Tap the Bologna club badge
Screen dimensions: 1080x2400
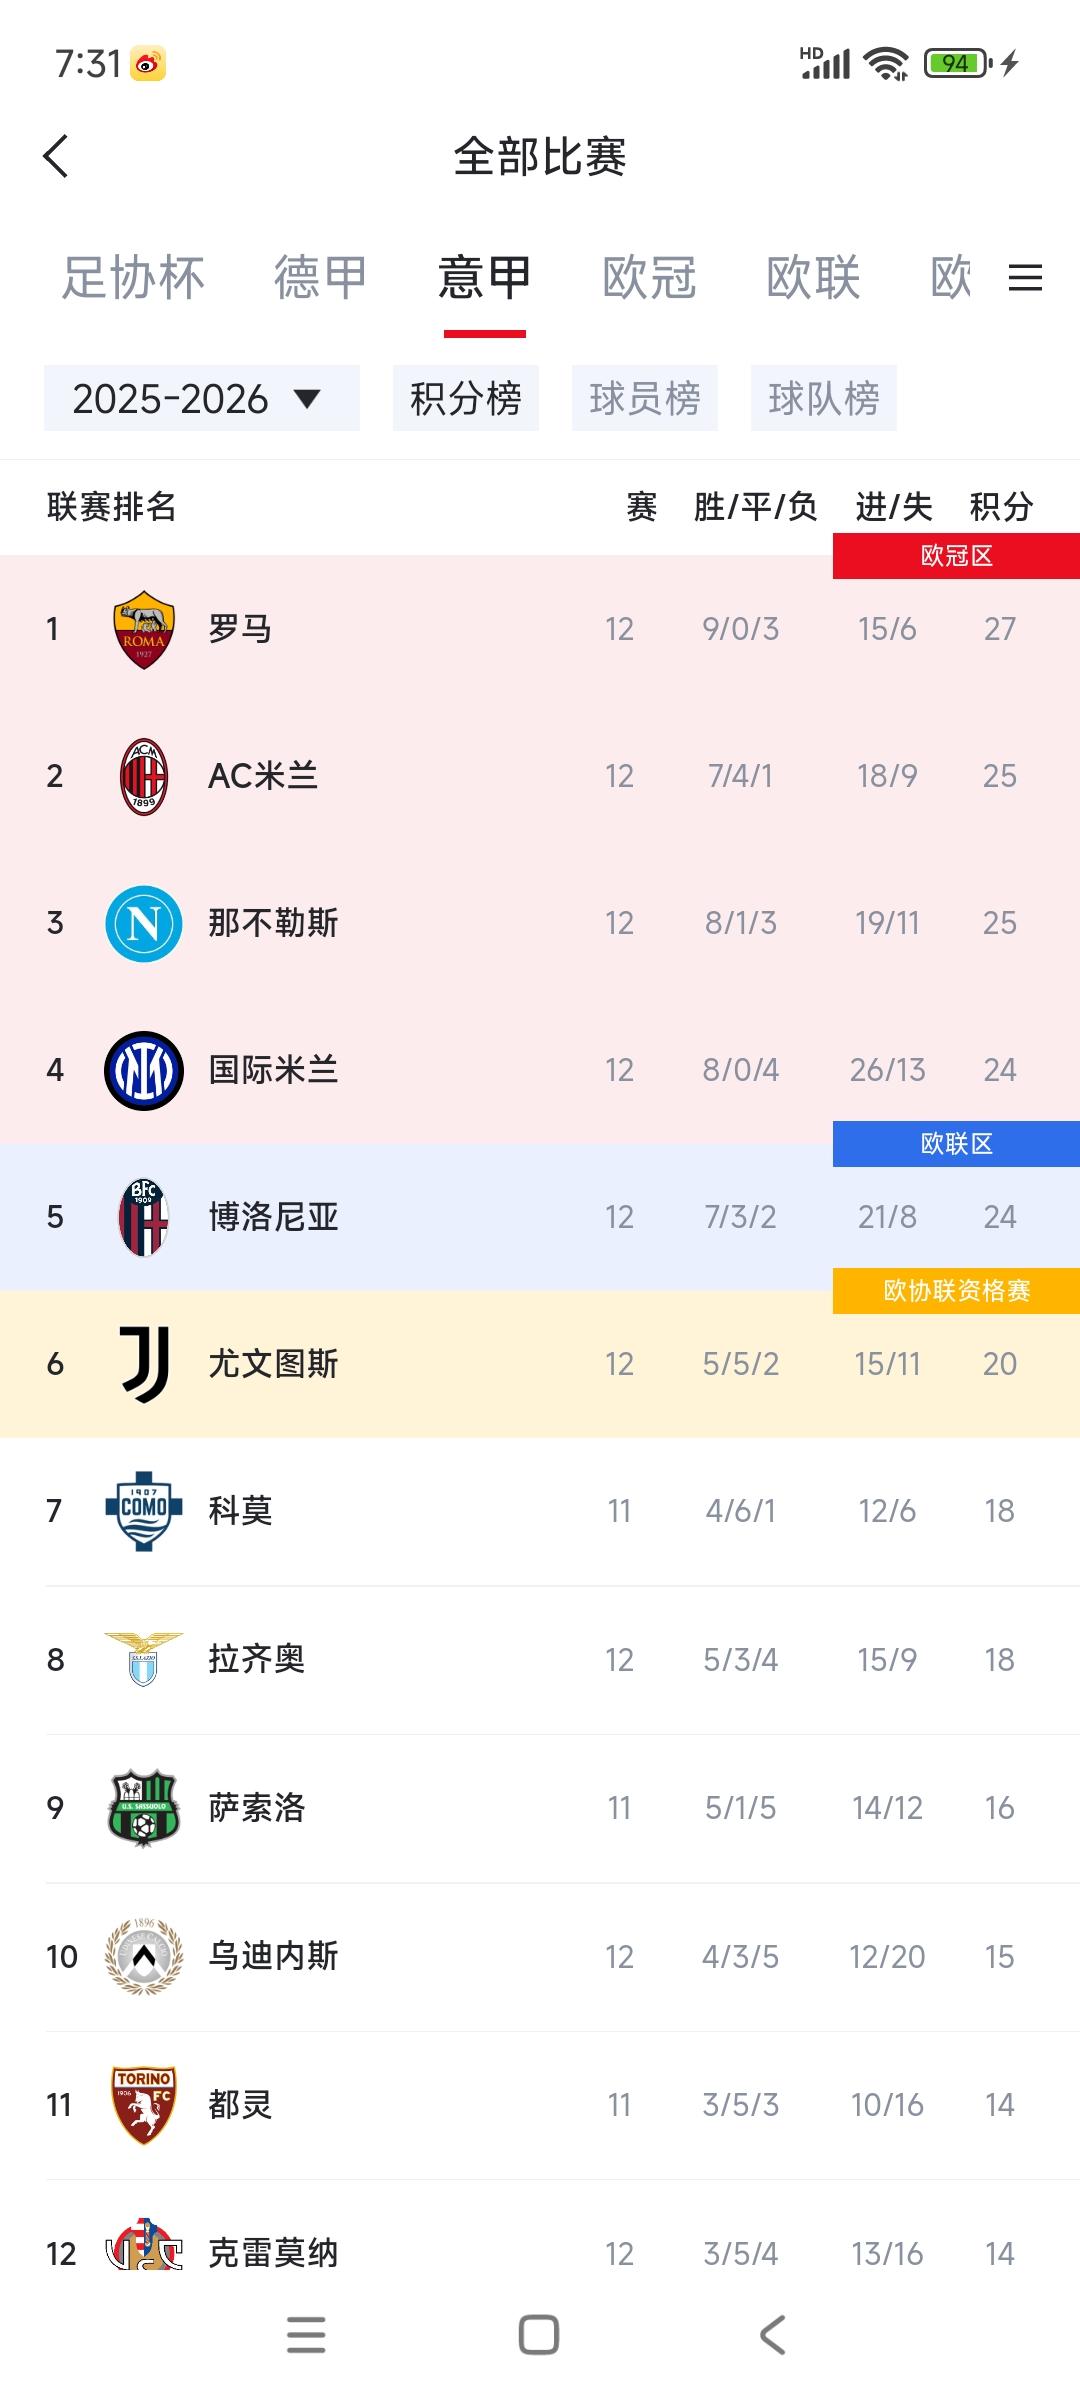(143, 1216)
